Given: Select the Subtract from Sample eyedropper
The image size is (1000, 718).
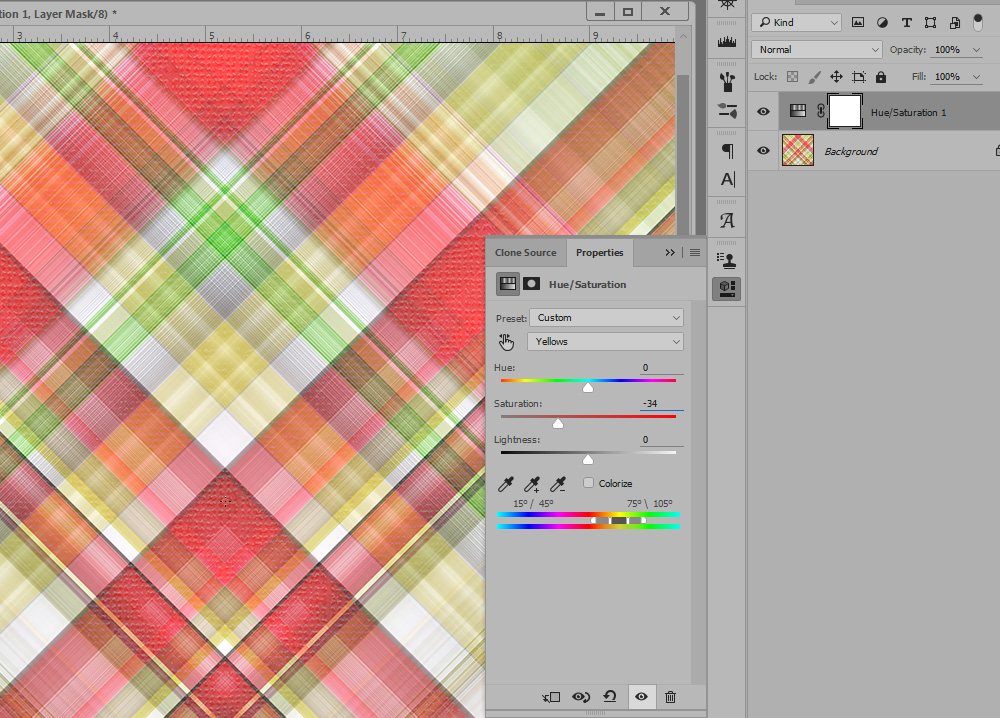Looking at the screenshot, I should [558, 484].
